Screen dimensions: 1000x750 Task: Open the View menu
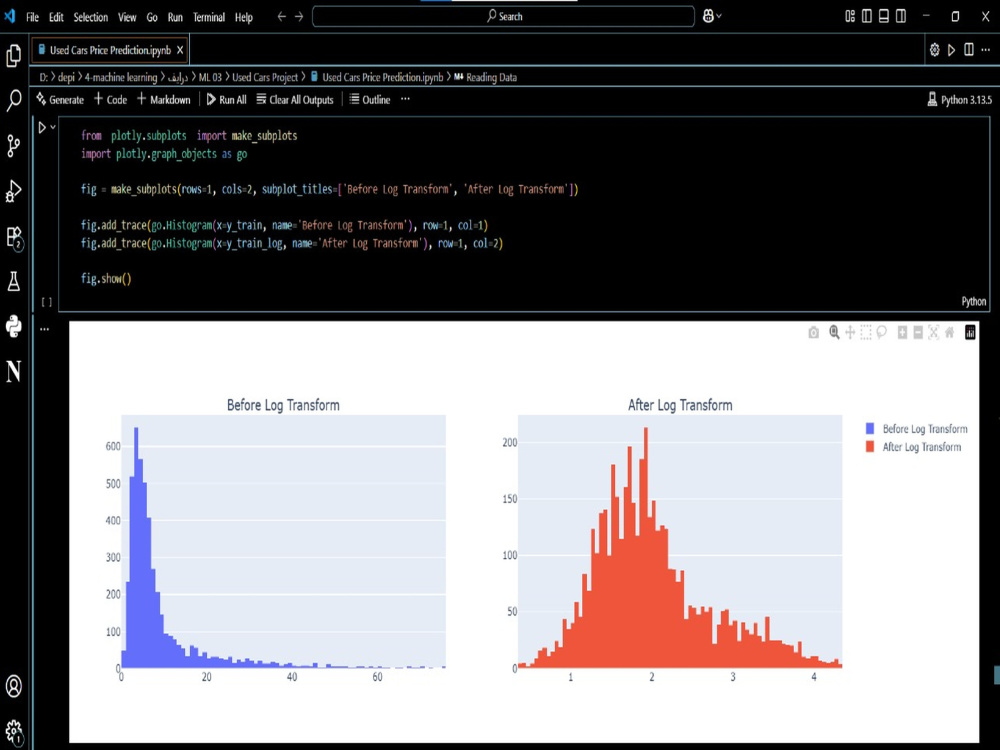click(127, 17)
